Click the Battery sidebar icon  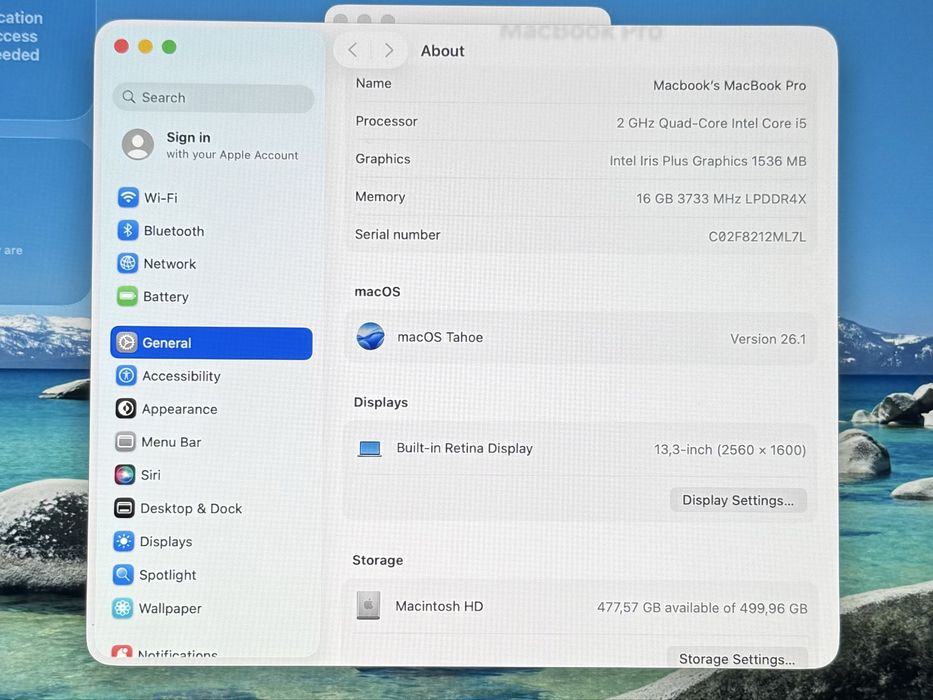point(127,296)
